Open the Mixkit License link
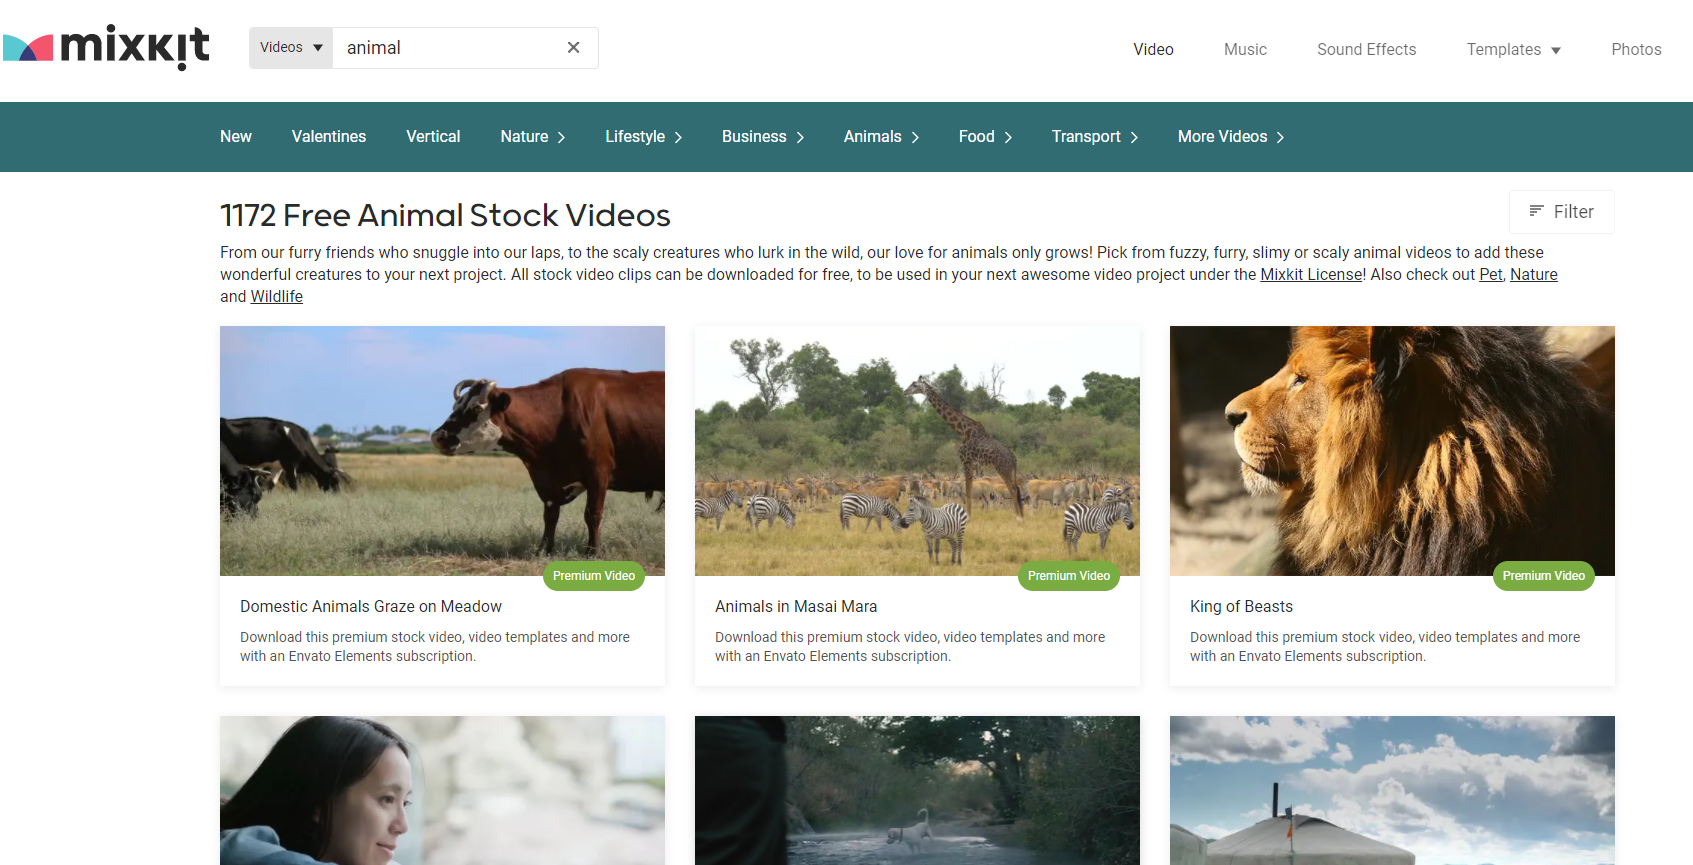1693x865 pixels. coord(1311,275)
